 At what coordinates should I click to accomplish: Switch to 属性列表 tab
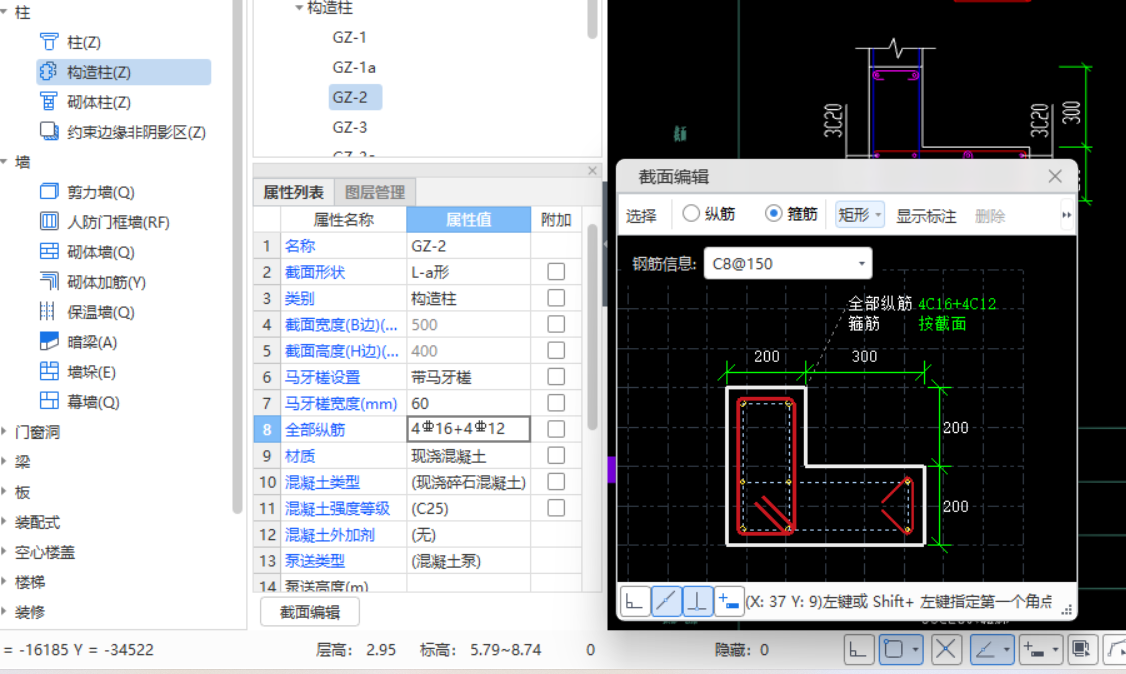(x=293, y=192)
